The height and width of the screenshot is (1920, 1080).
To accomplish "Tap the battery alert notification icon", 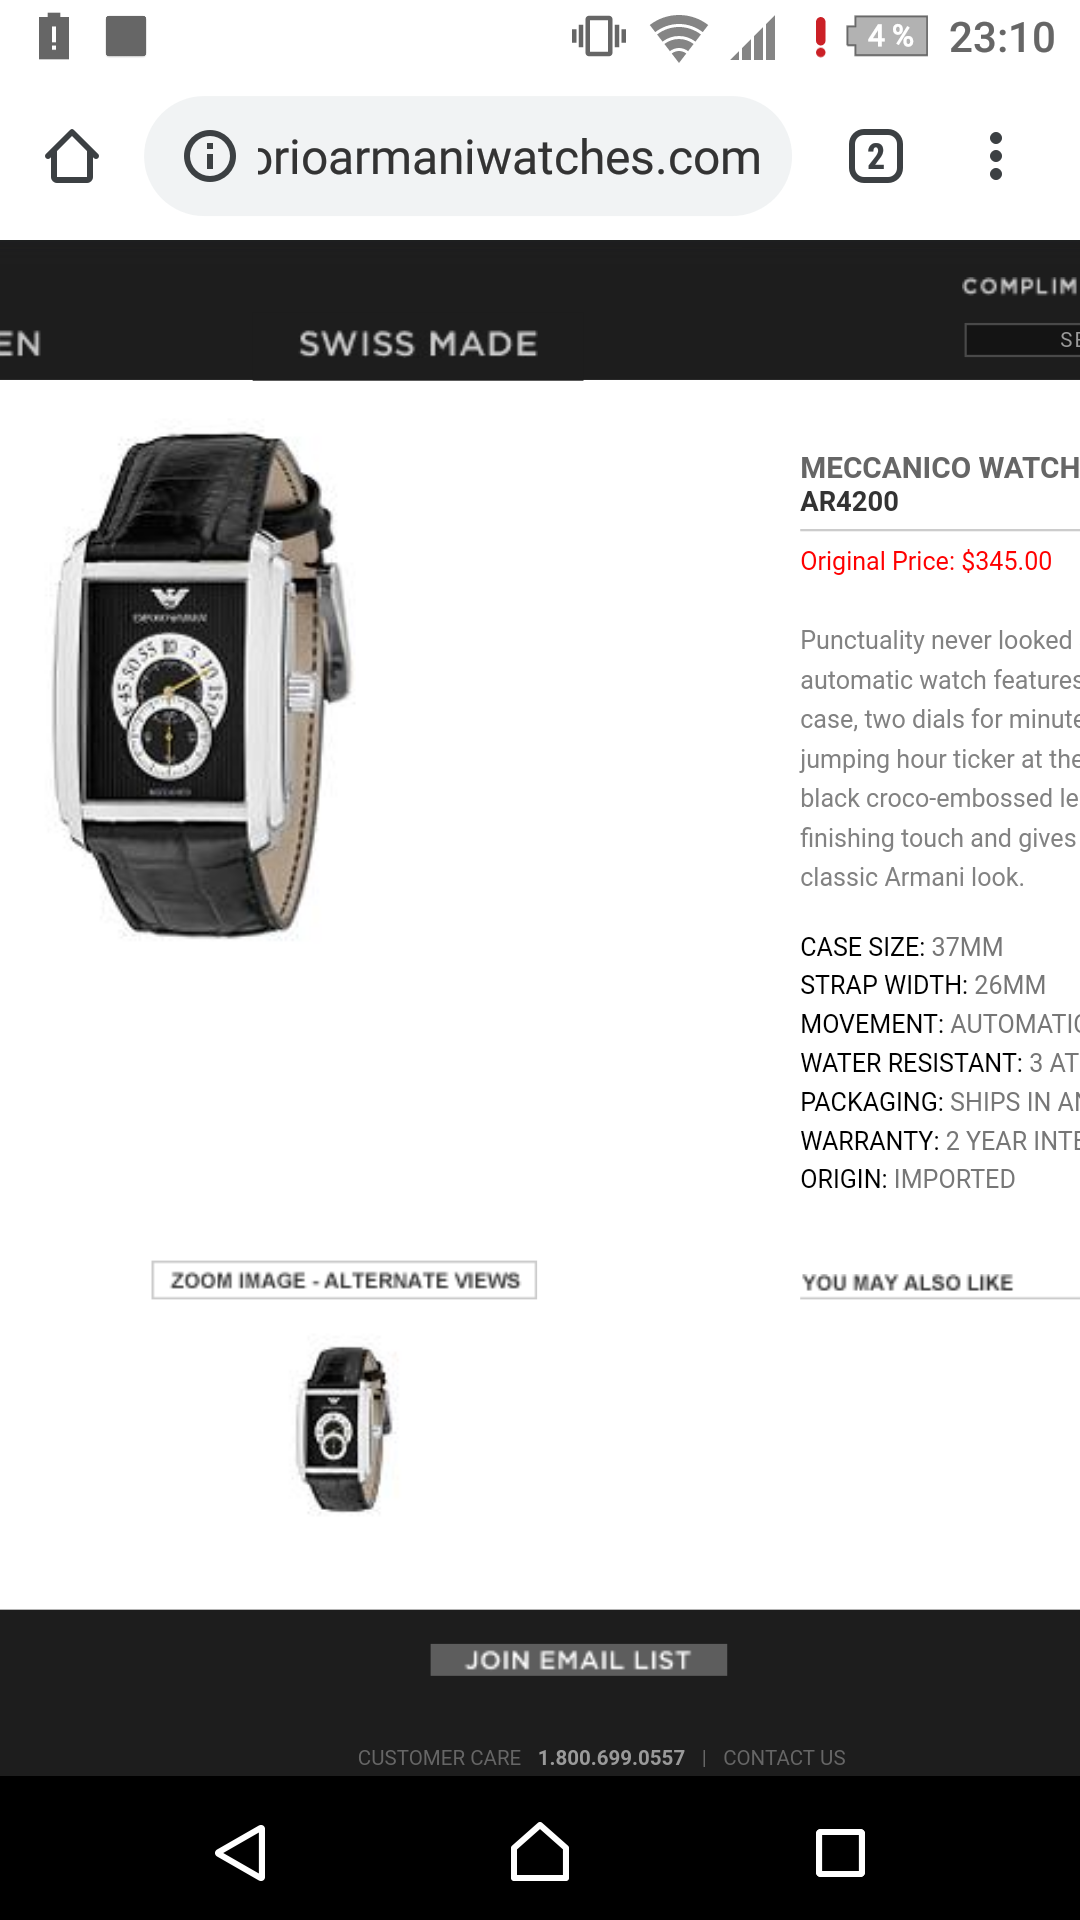I will point(54,37).
